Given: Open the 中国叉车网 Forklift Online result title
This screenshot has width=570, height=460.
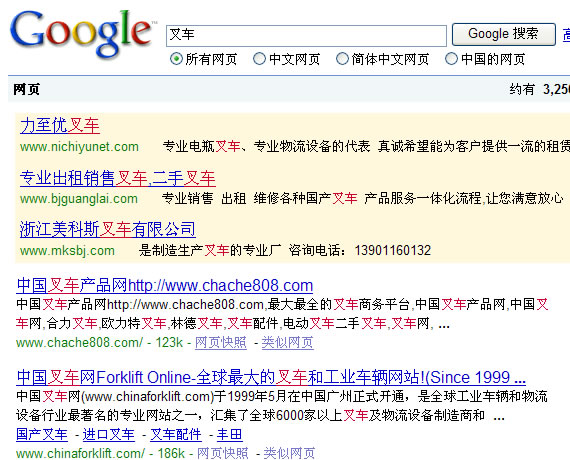Looking at the screenshot, I should 271,377.
